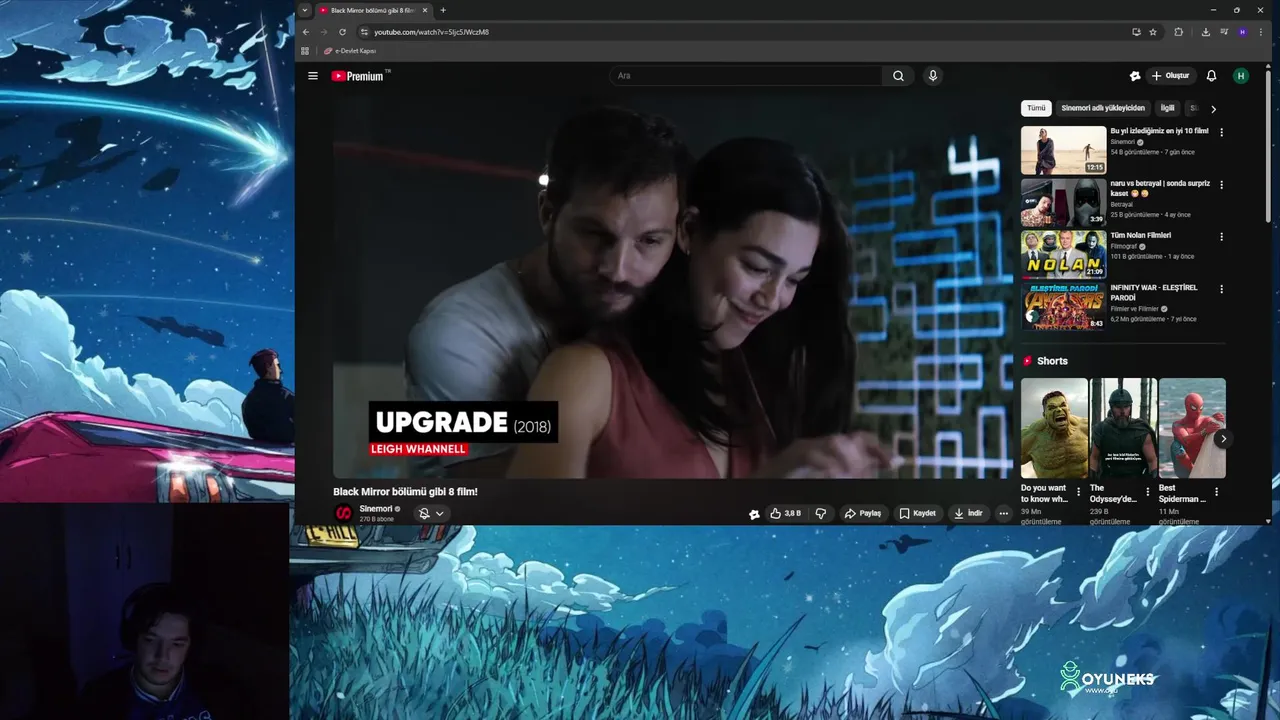
Task: Click the Oluştur create button
Action: pyautogui.click(x=1170, y=76)
